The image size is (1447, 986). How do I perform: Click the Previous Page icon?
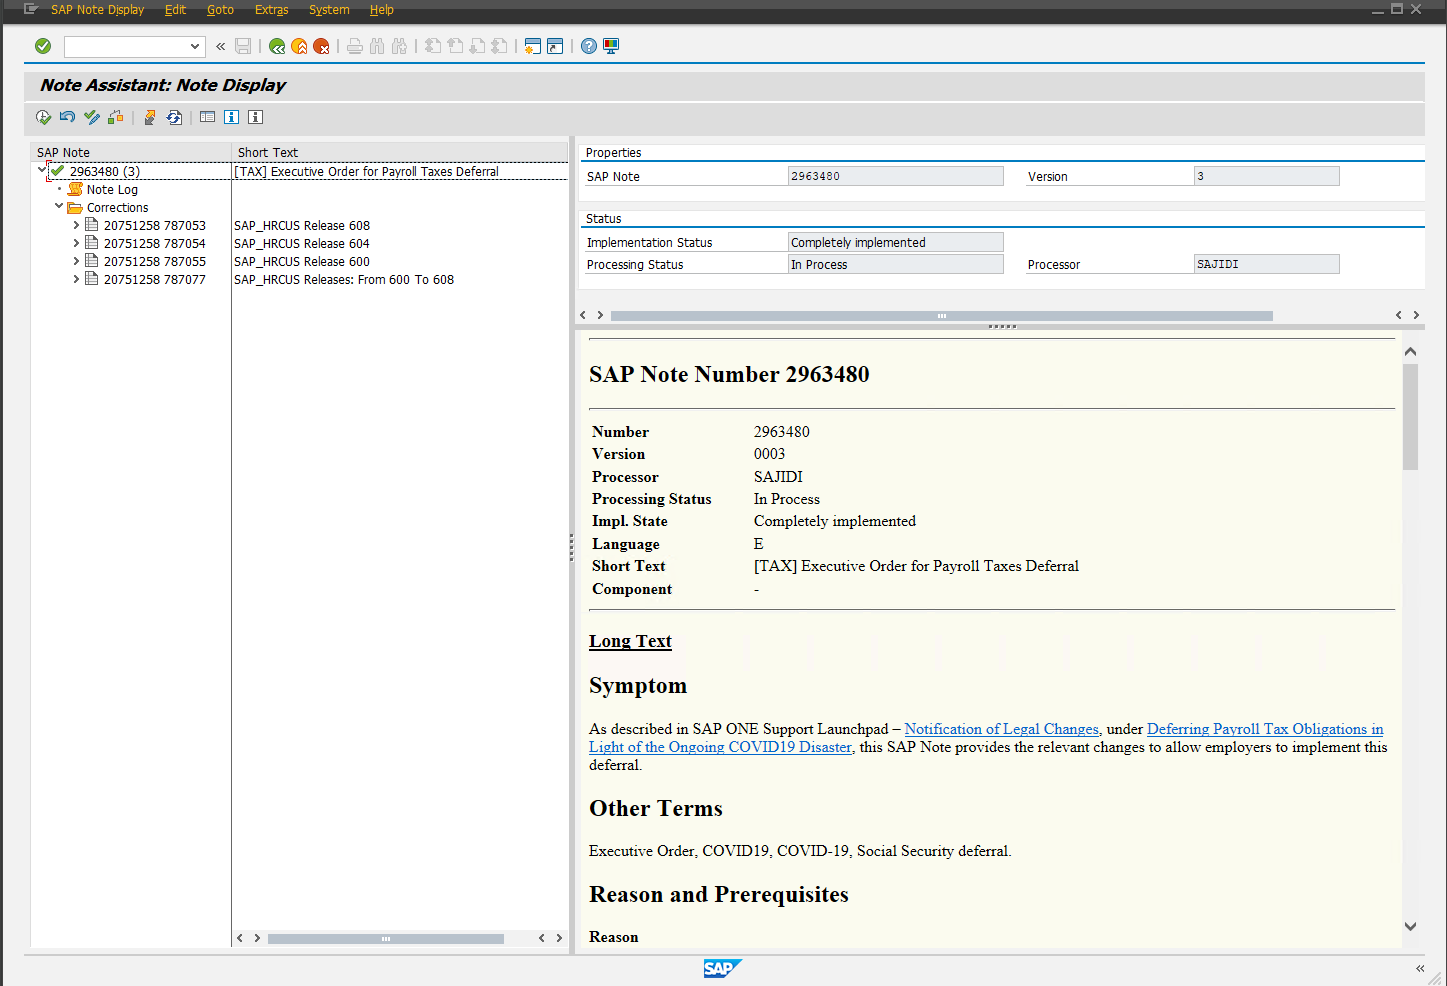[x=455, y=46]
